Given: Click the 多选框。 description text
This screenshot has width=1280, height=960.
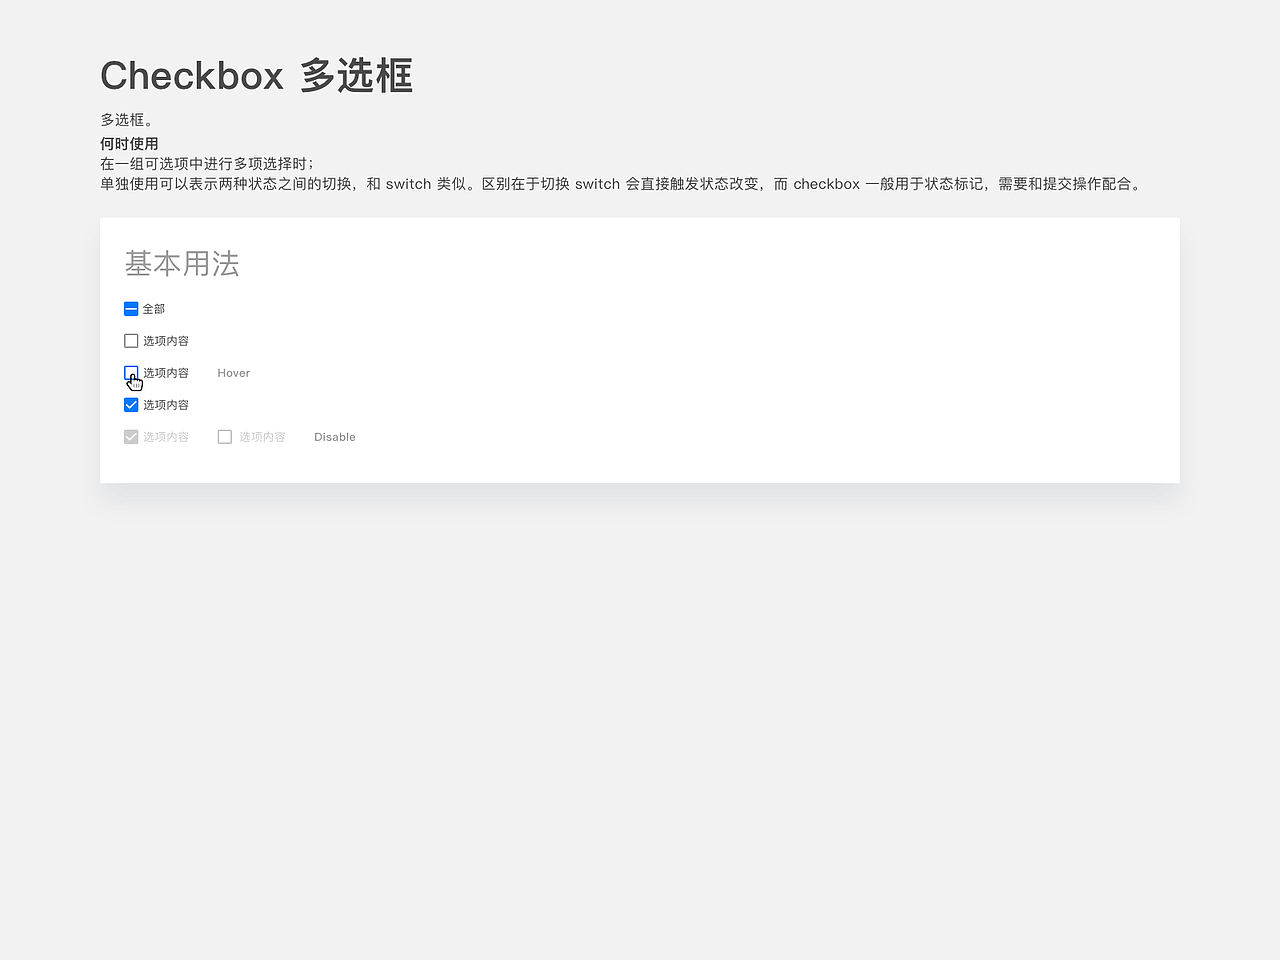Looking at the screenshot, I should click(128, 119).
